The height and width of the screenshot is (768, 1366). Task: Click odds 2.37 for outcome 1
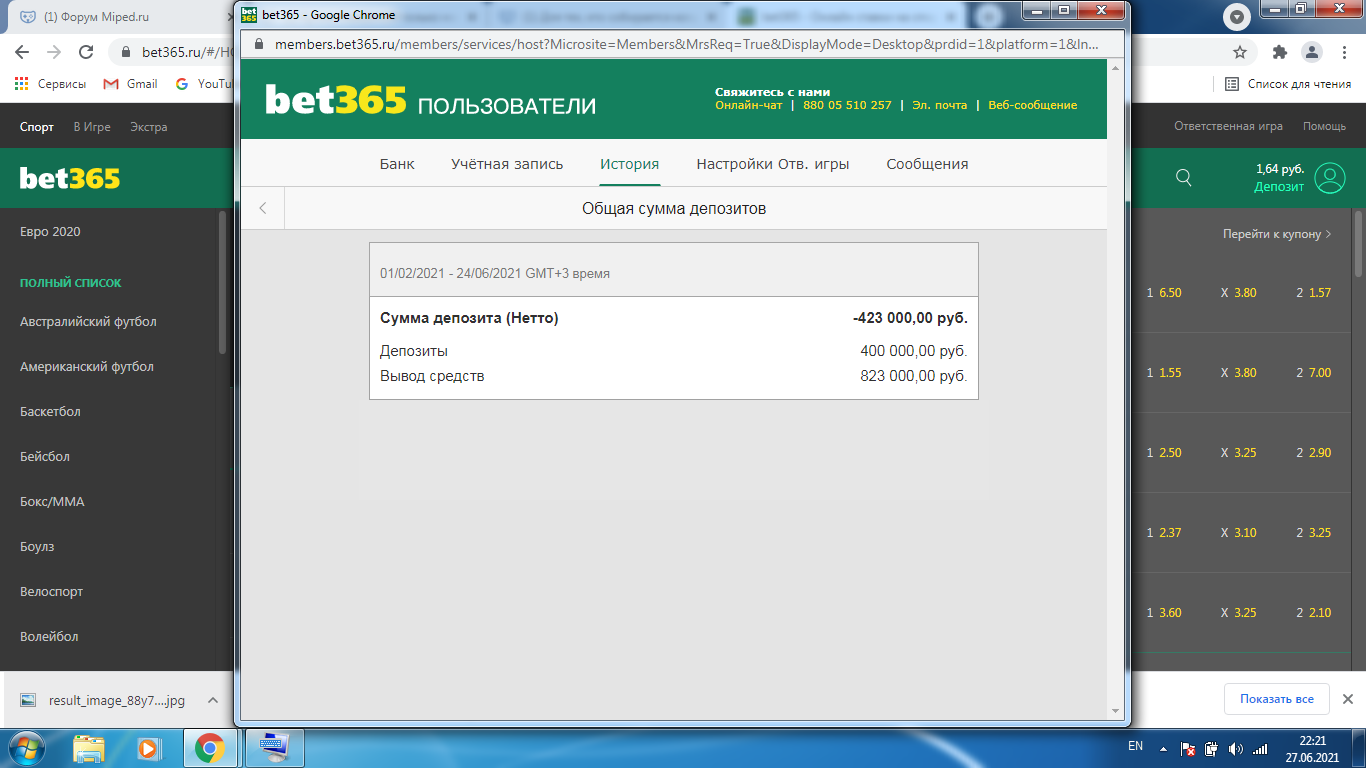pos(1170,533)
